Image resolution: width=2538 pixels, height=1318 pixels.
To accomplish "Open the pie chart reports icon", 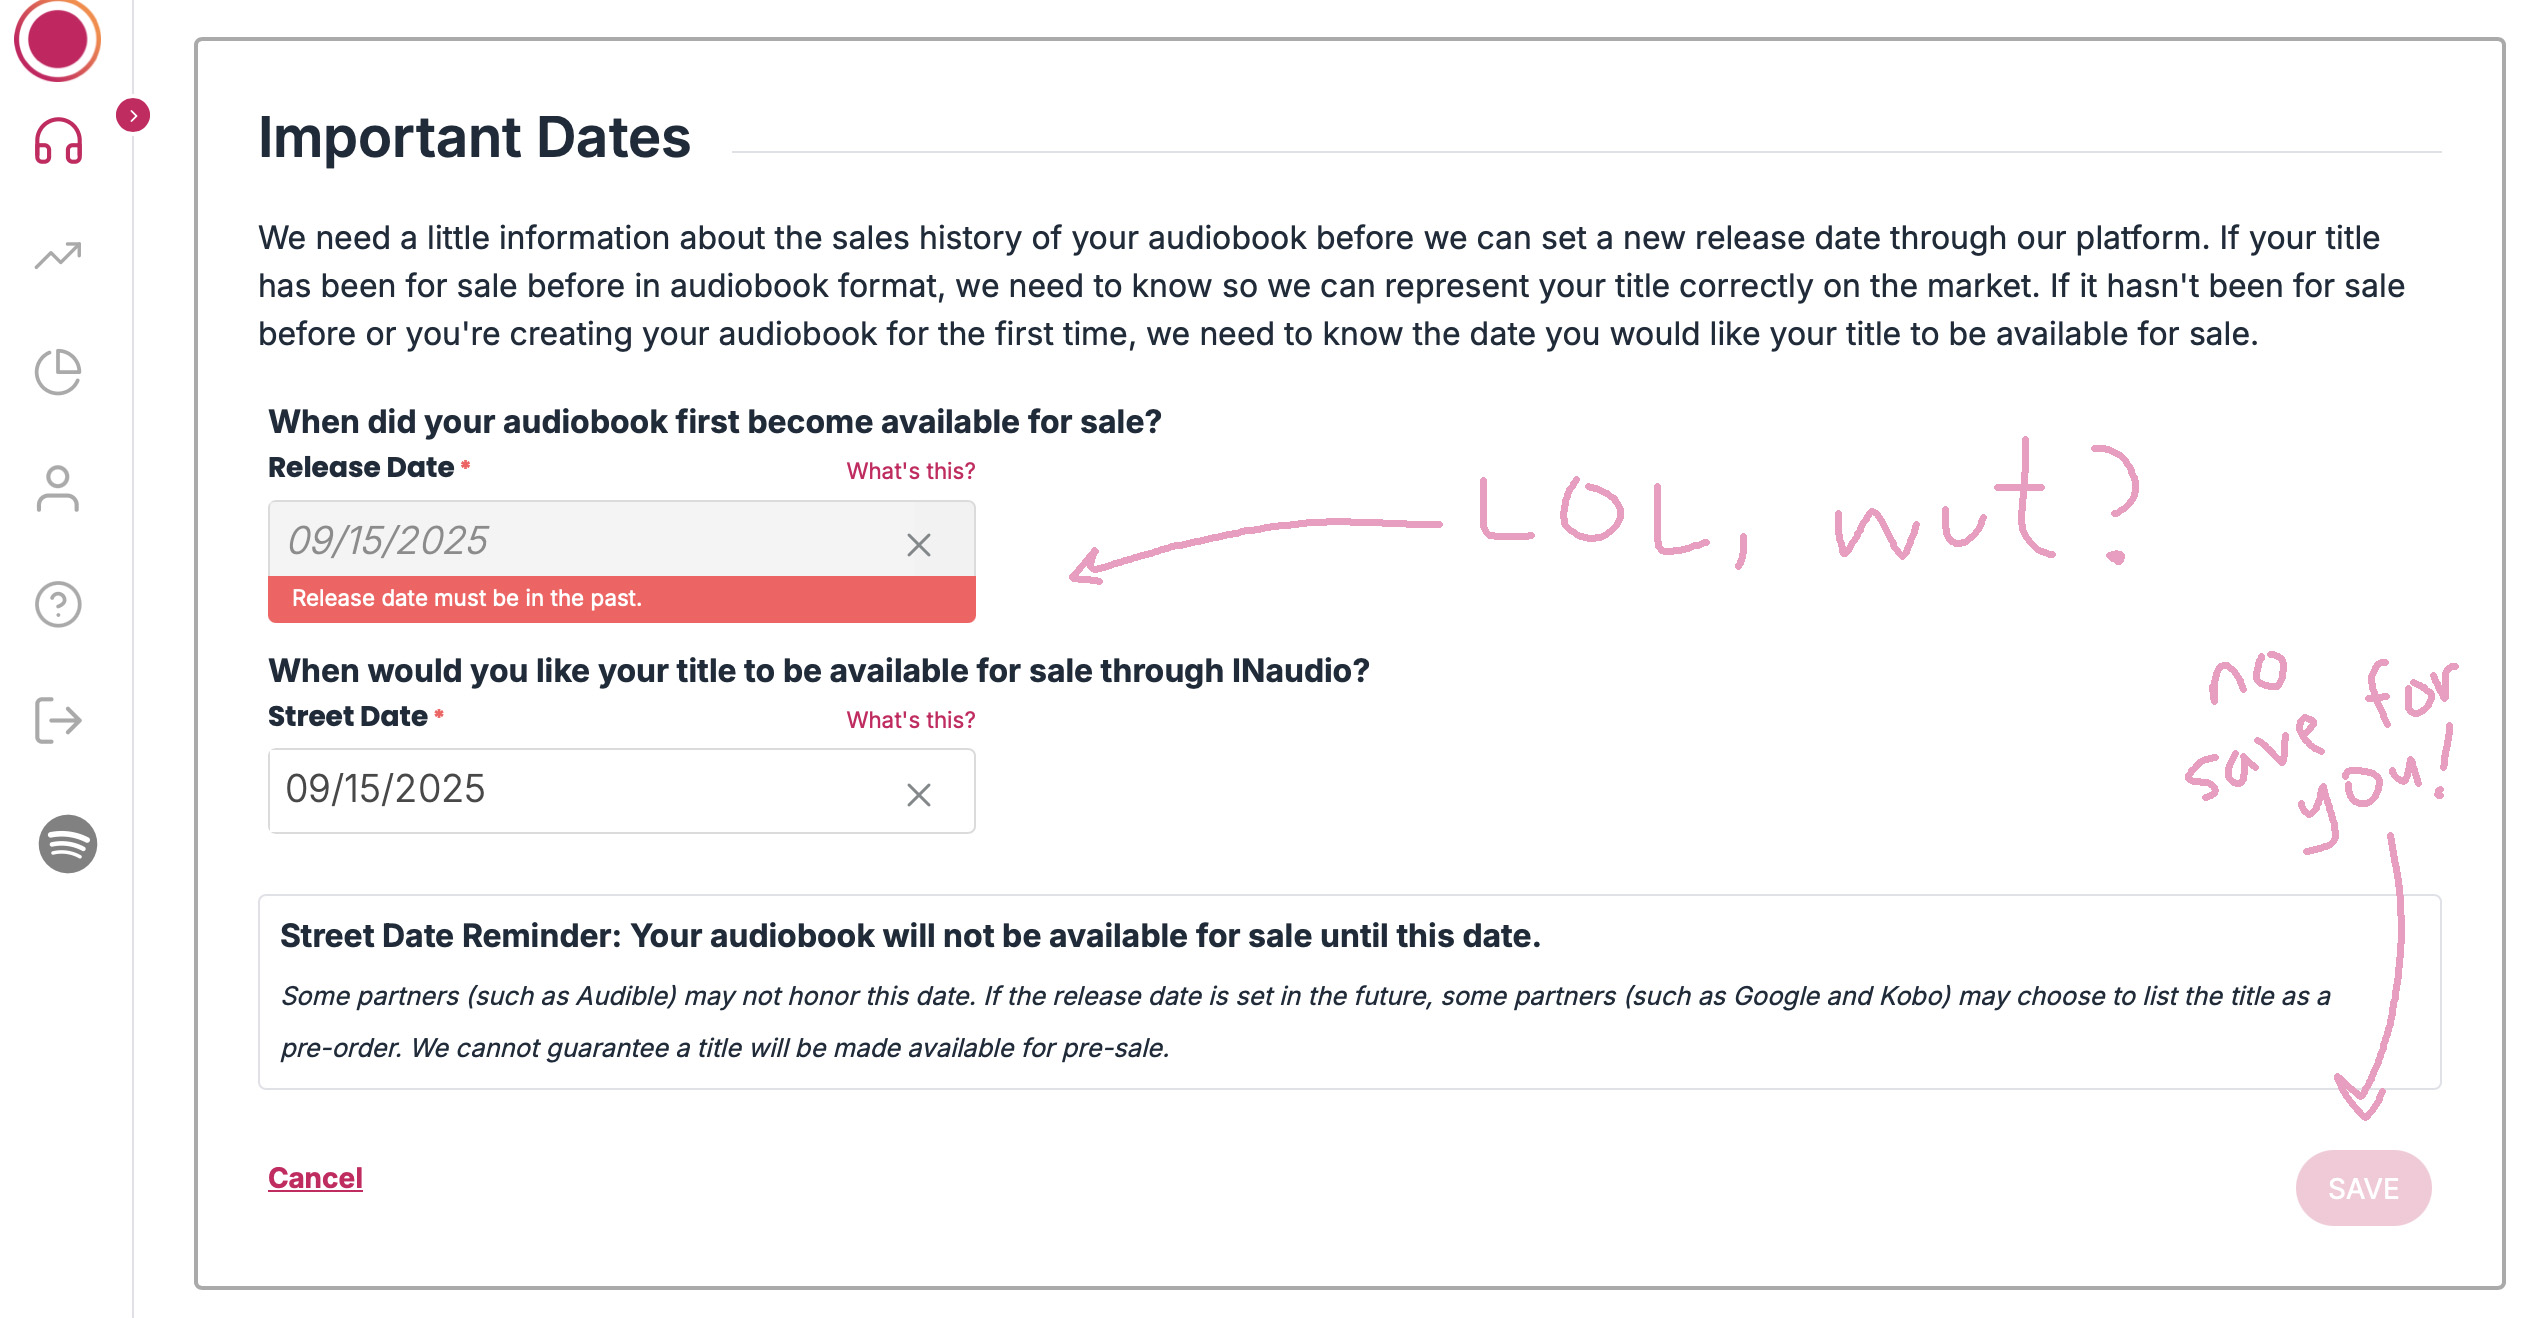I will point(58,372).
